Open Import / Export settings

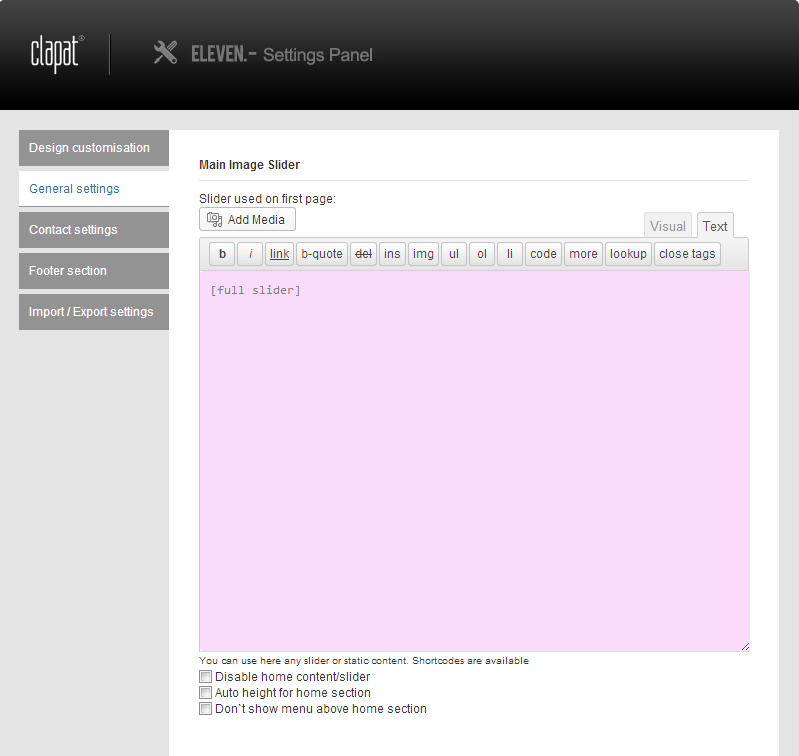[94, 312]
